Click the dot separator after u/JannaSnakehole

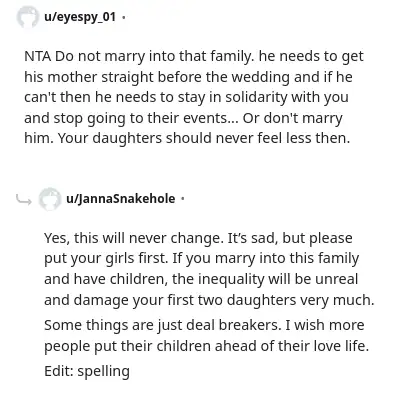[182, 199]
